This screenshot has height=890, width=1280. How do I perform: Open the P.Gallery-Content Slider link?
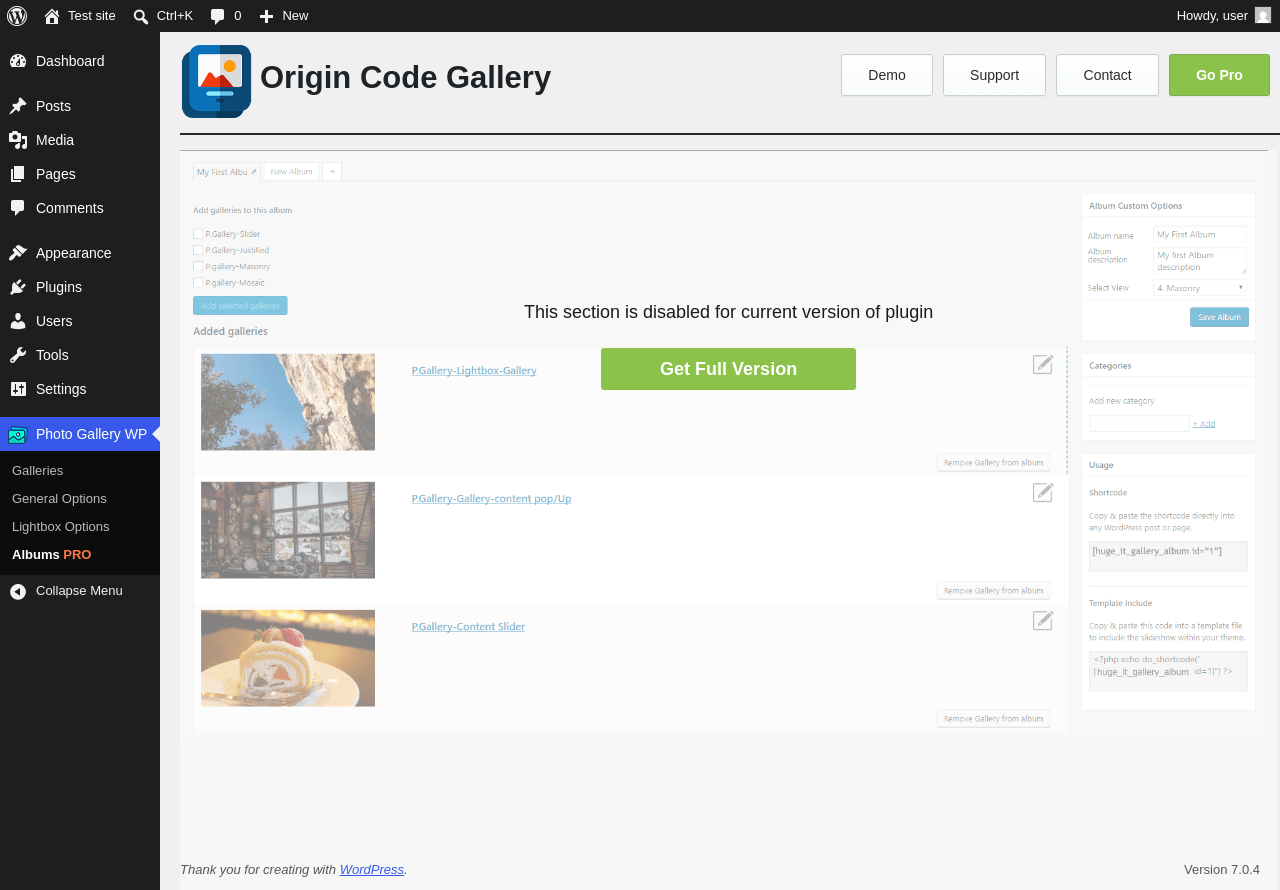coord(468,626)
